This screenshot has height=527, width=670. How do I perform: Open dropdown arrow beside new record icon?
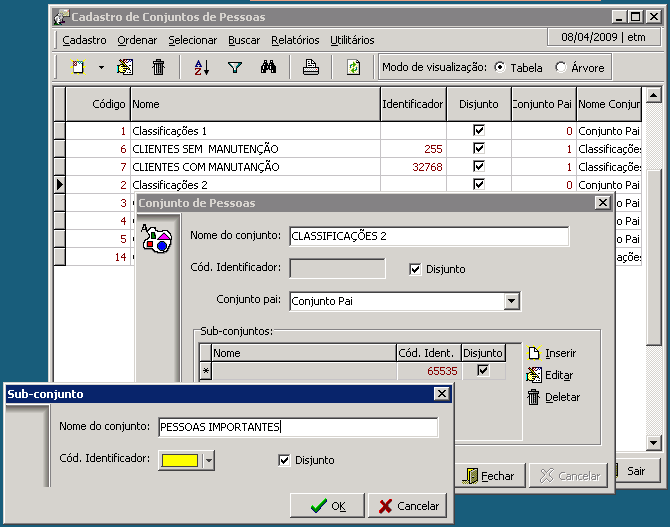(101, 67)
